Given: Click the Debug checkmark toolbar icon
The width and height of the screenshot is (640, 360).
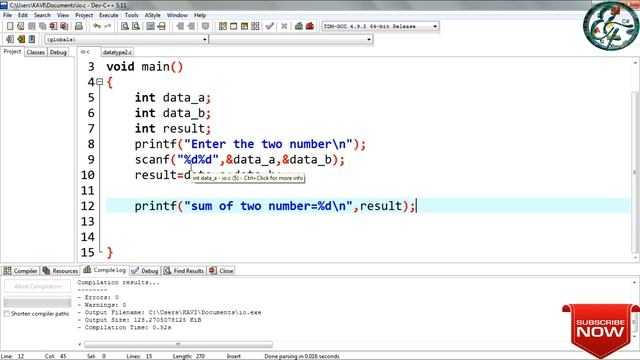Looking at the screenshot, I should pos(269,26).
